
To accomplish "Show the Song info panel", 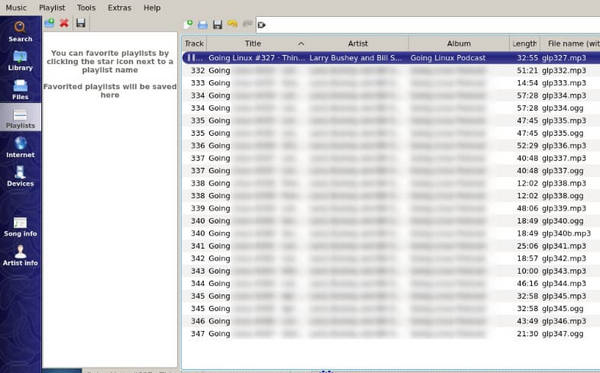I will [x=20, y=226].
